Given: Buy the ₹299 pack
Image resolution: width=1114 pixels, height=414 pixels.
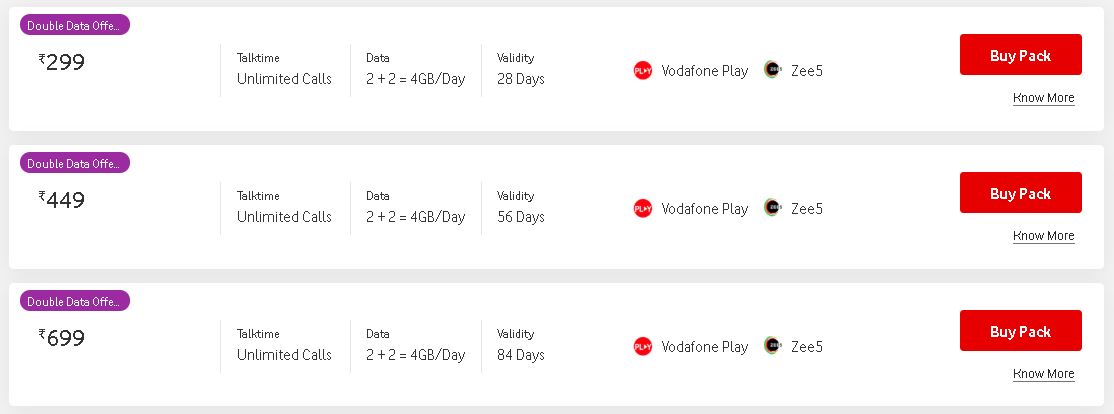Looking at the screenshot, I should point(1020,55).
